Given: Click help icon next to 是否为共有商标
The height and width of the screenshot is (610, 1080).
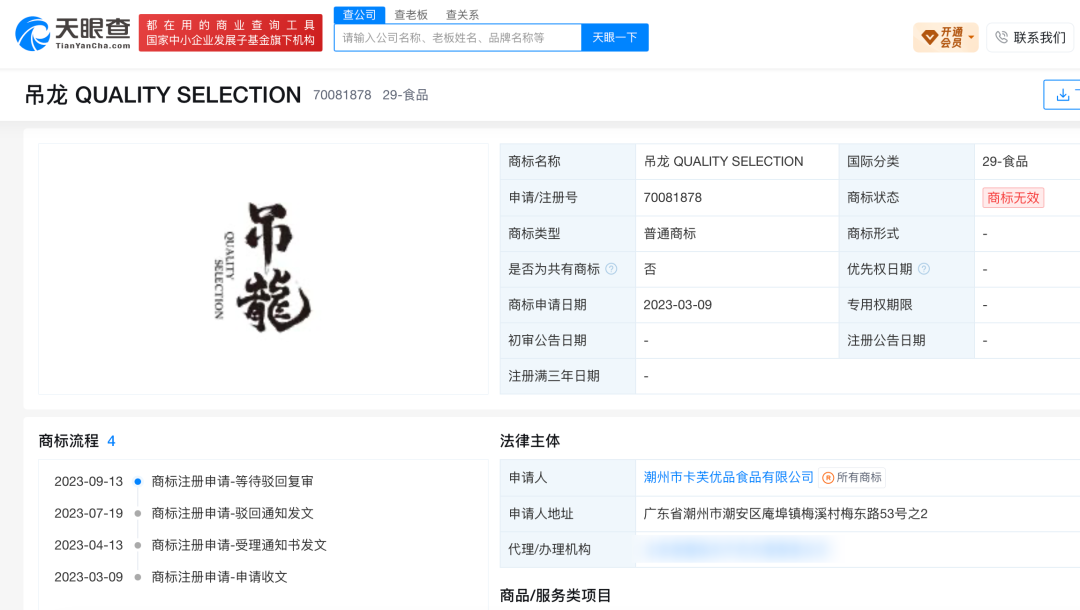Looking at the screenshot, I should (611, 269).
